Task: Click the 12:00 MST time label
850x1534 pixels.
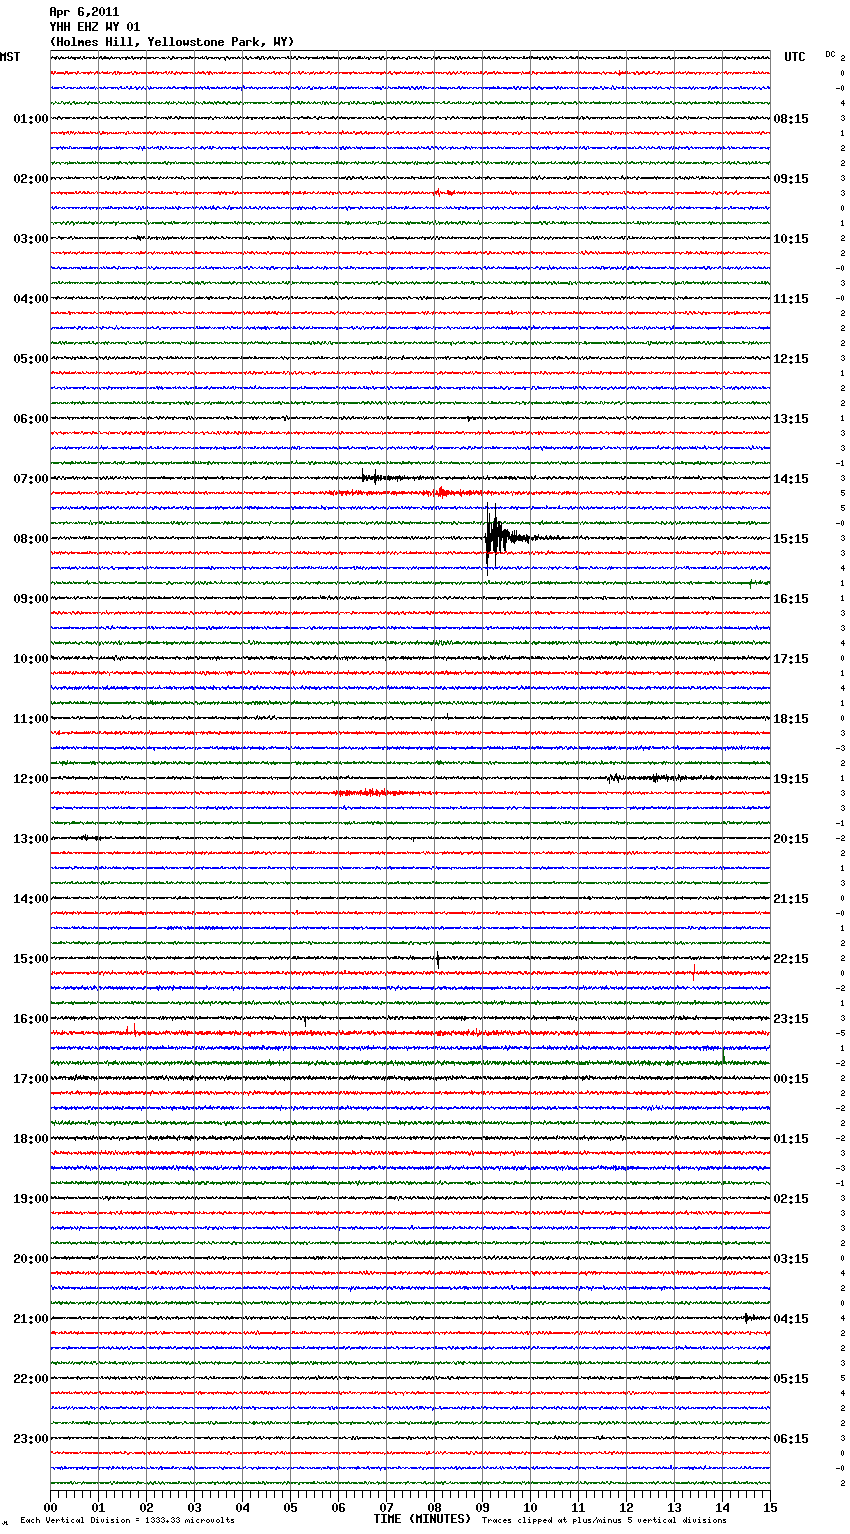Action: pos(31,779)
